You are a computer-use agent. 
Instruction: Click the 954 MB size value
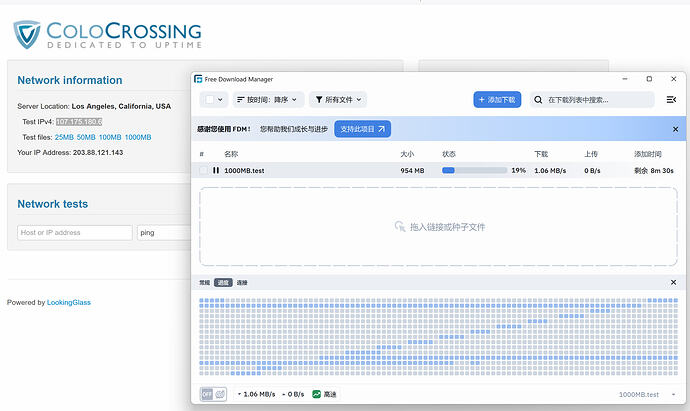pos(412,171)
